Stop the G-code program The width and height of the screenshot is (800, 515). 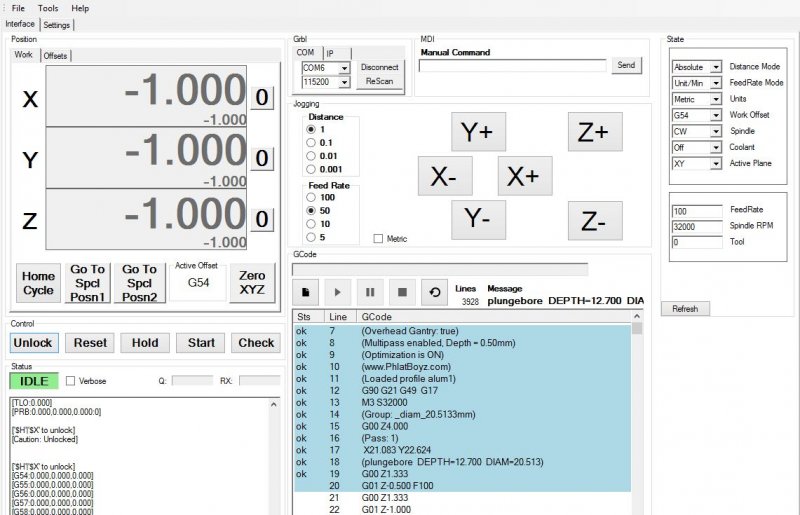402,292
